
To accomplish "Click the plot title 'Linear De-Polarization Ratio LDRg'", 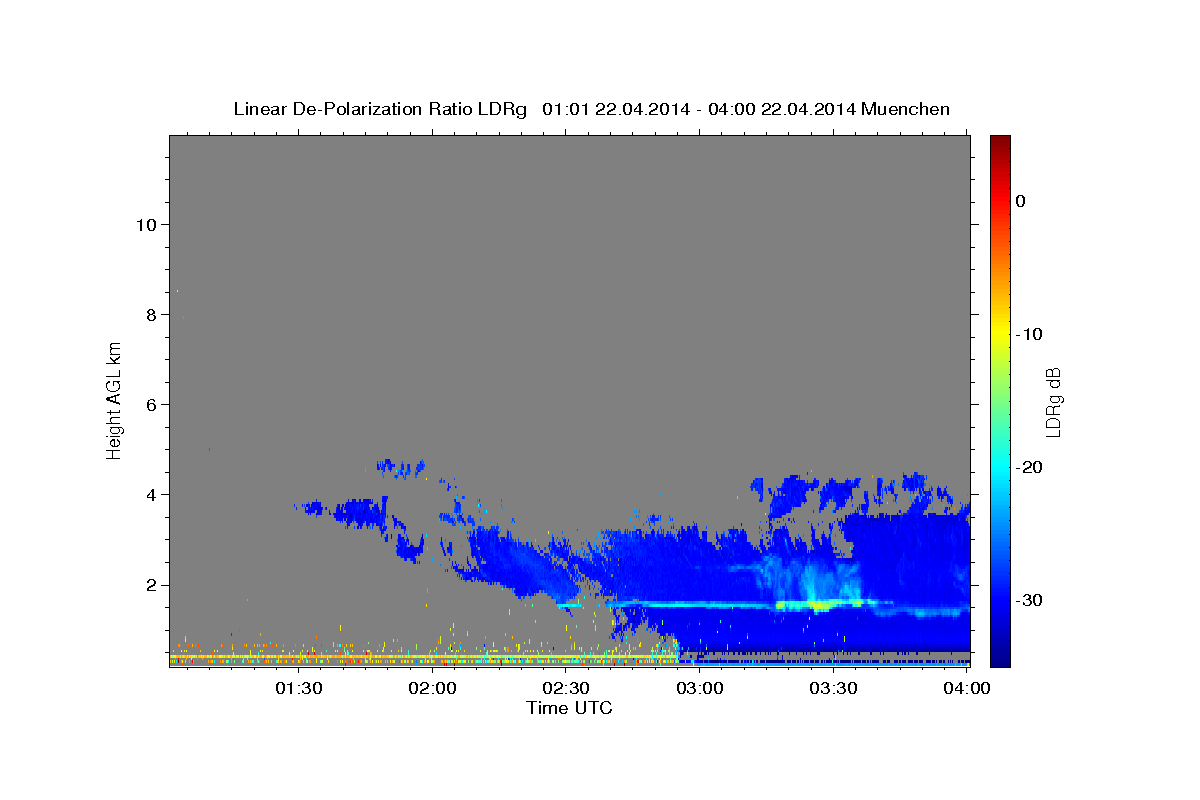I will point(379,109).
